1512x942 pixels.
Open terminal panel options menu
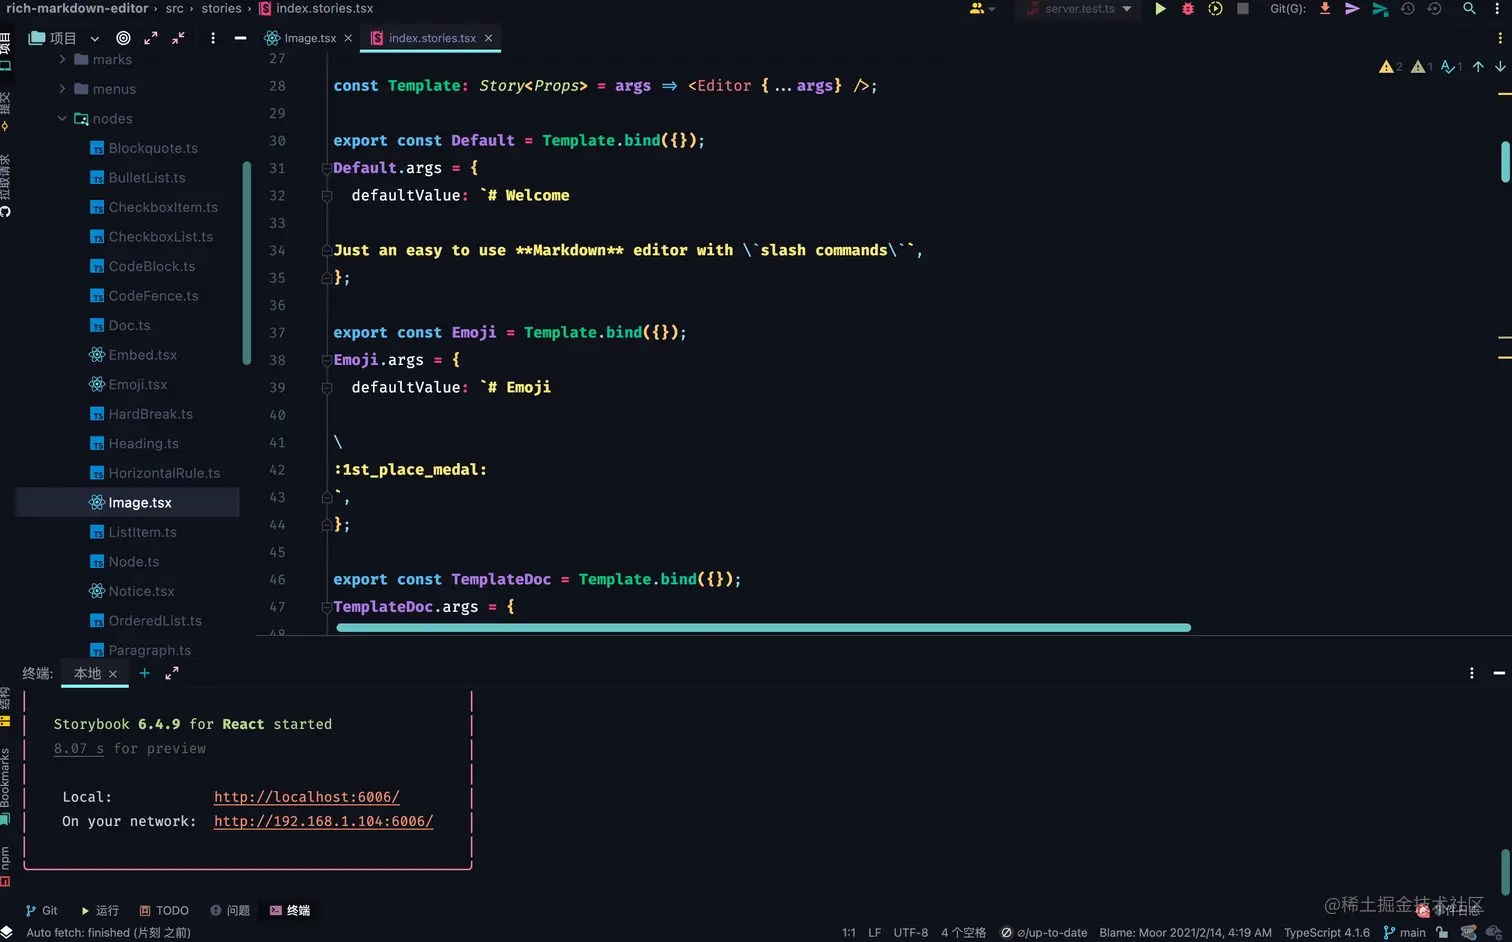tap(1472, 674)
